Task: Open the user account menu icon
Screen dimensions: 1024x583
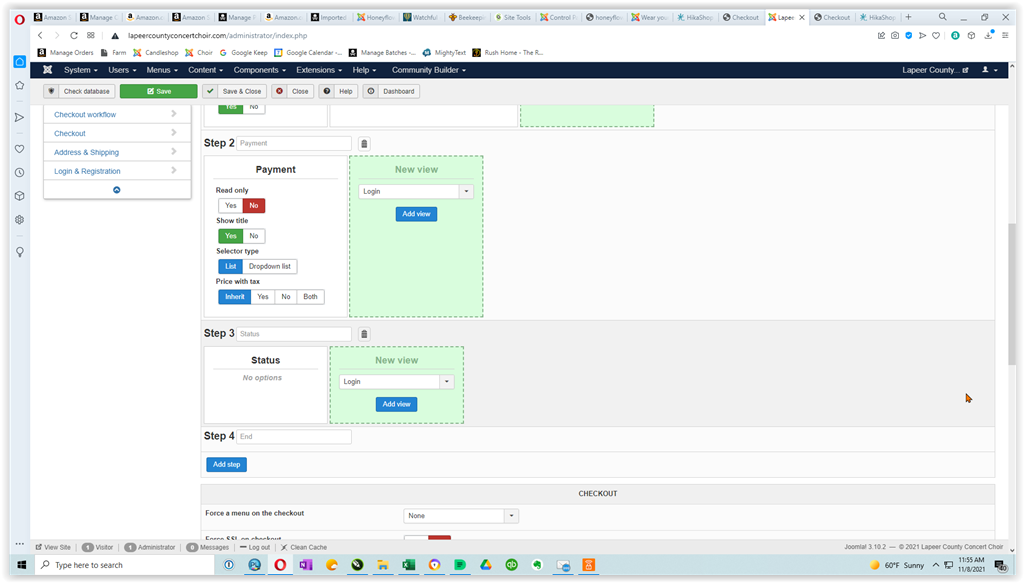Action: [x=989, y=70]
